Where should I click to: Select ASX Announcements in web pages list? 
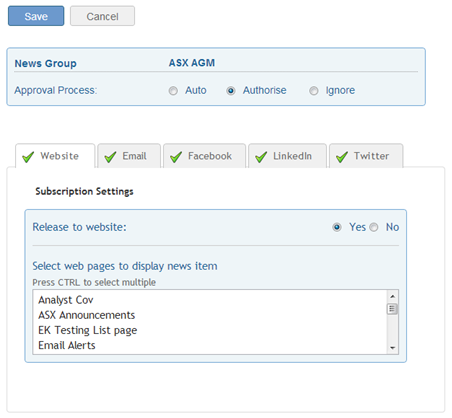(87, 315)
